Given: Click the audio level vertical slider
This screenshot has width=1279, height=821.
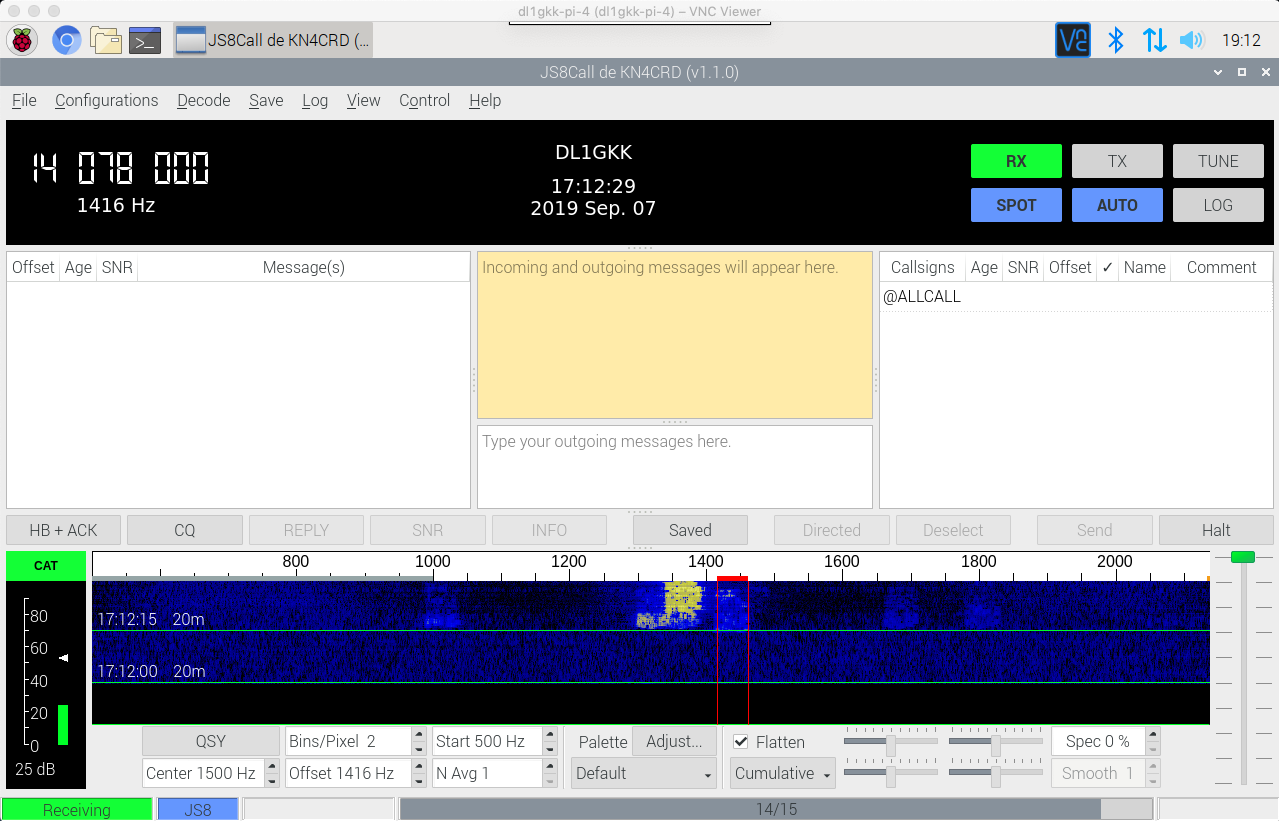Looking at the screenshot, I should pyautogui.click(x=1243, y=668).
